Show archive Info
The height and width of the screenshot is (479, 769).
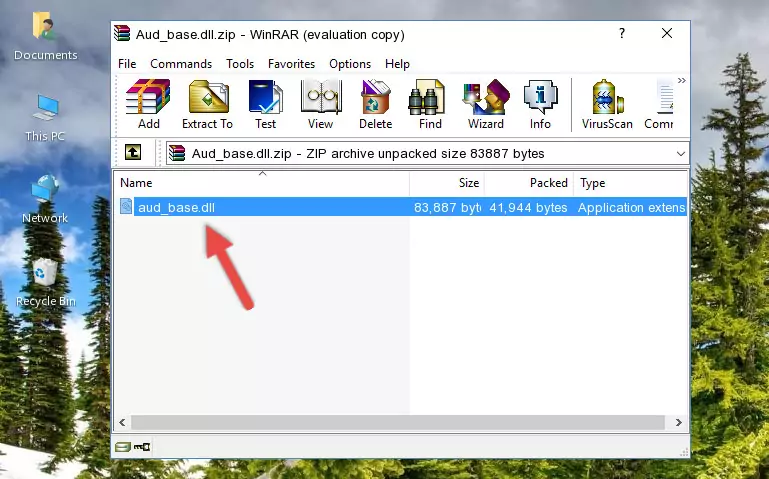pyautogui.click(x=540, y=104)
